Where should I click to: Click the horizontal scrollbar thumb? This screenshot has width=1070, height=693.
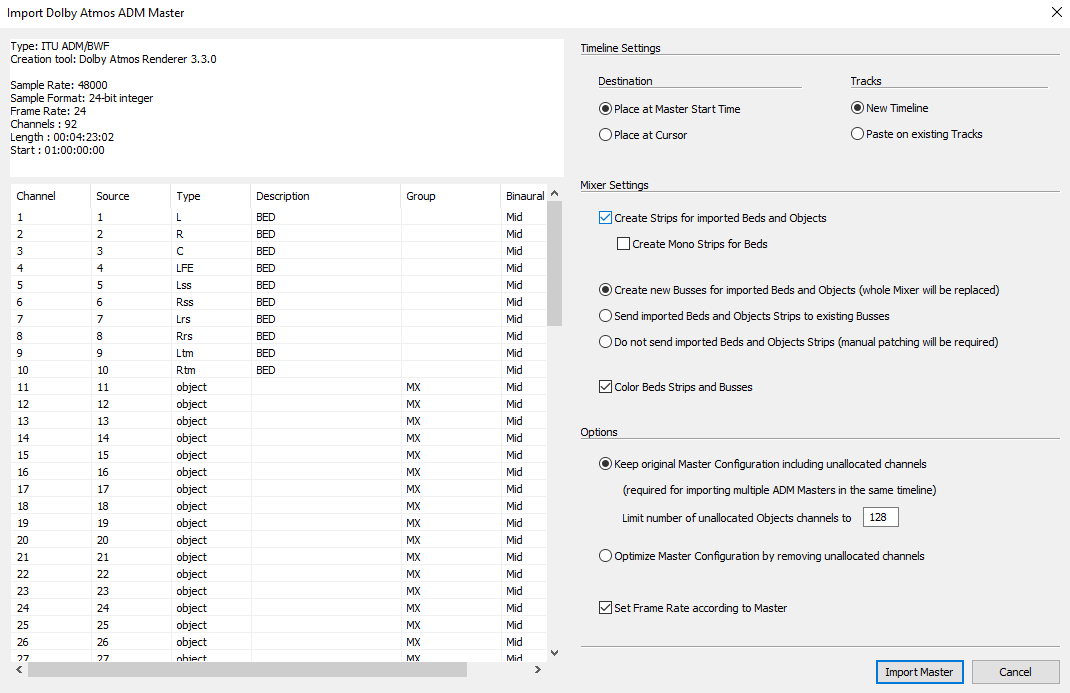pyautogui.click(x=247, y=670)
